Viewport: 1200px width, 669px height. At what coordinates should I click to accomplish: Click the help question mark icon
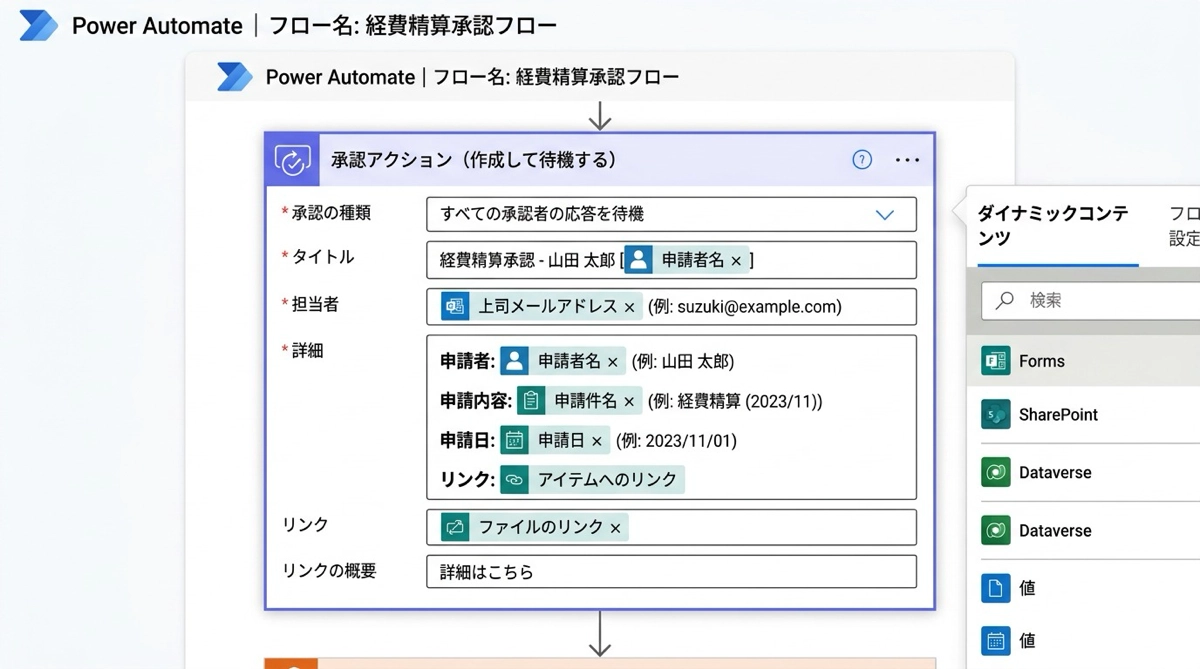pyautogui.click(x=861, y=160)
